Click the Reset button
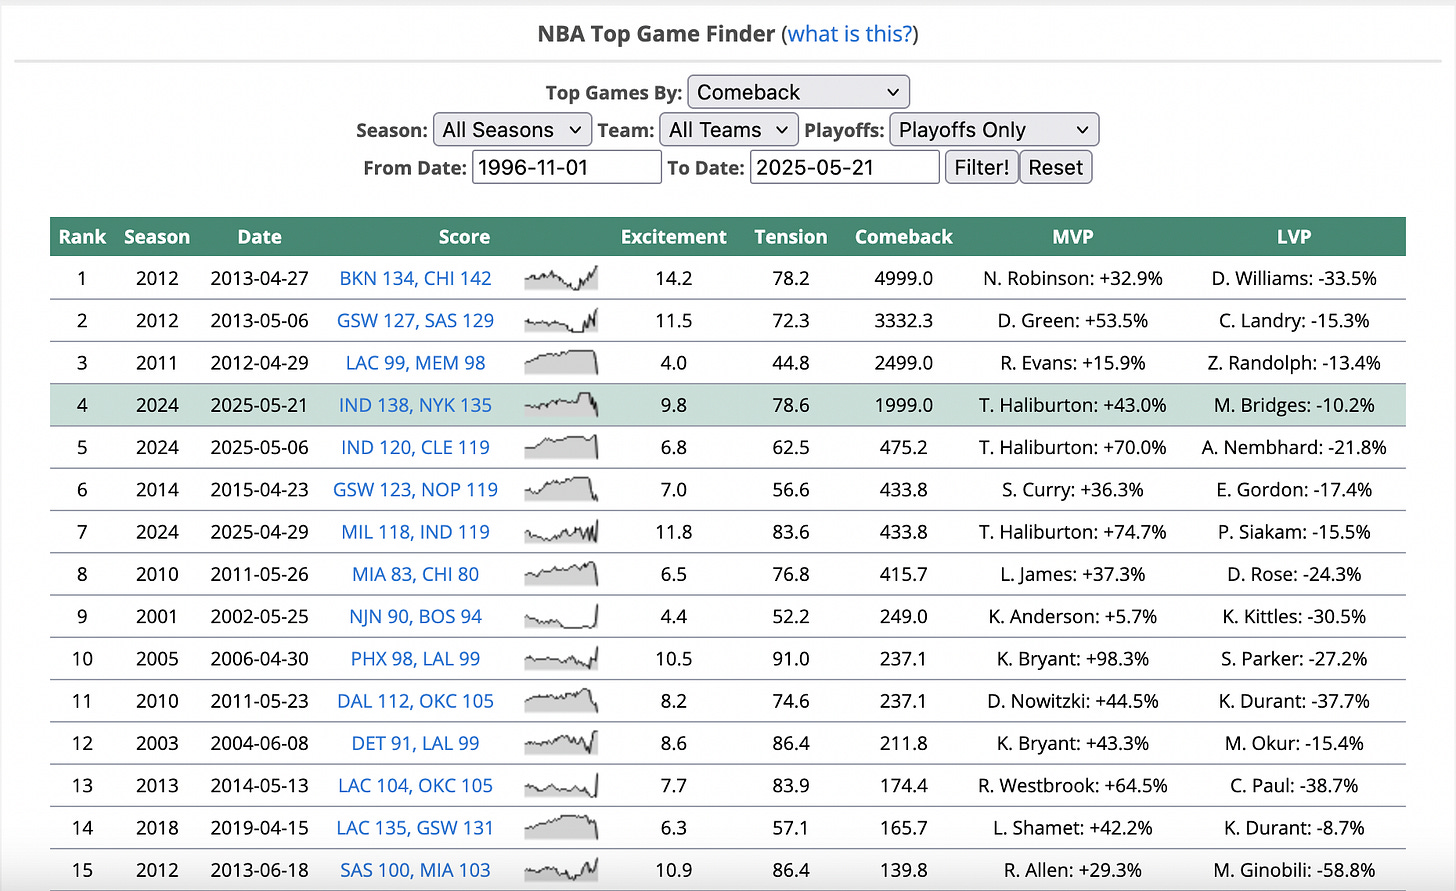The width and height of the screenshot is (1456, 891). pos(1056,167)
